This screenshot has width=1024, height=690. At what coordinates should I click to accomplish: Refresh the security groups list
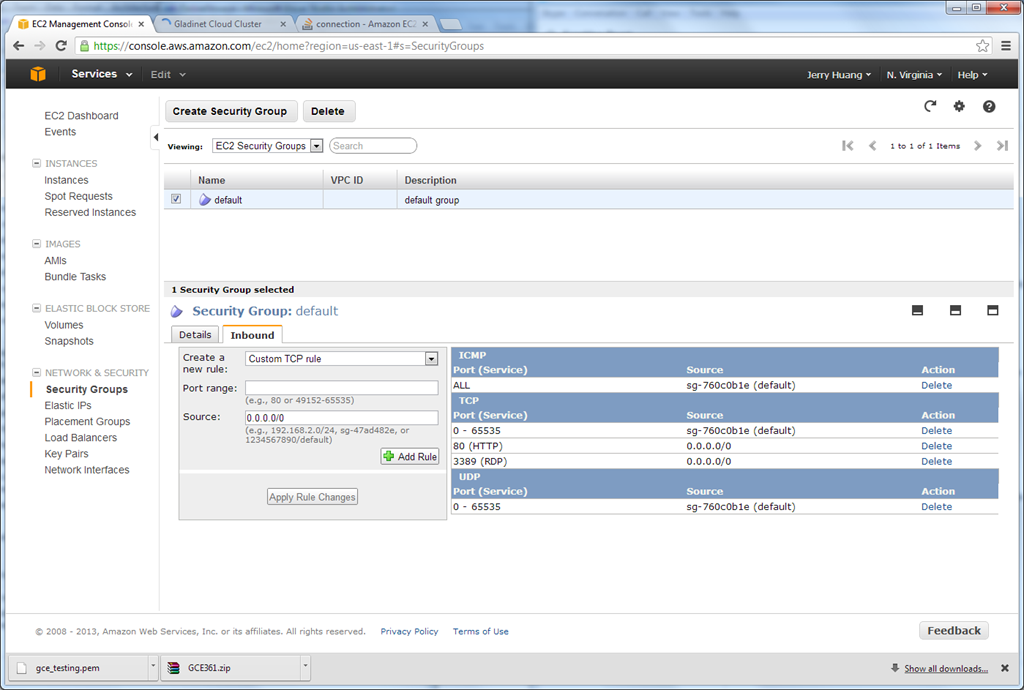(930, 106)
